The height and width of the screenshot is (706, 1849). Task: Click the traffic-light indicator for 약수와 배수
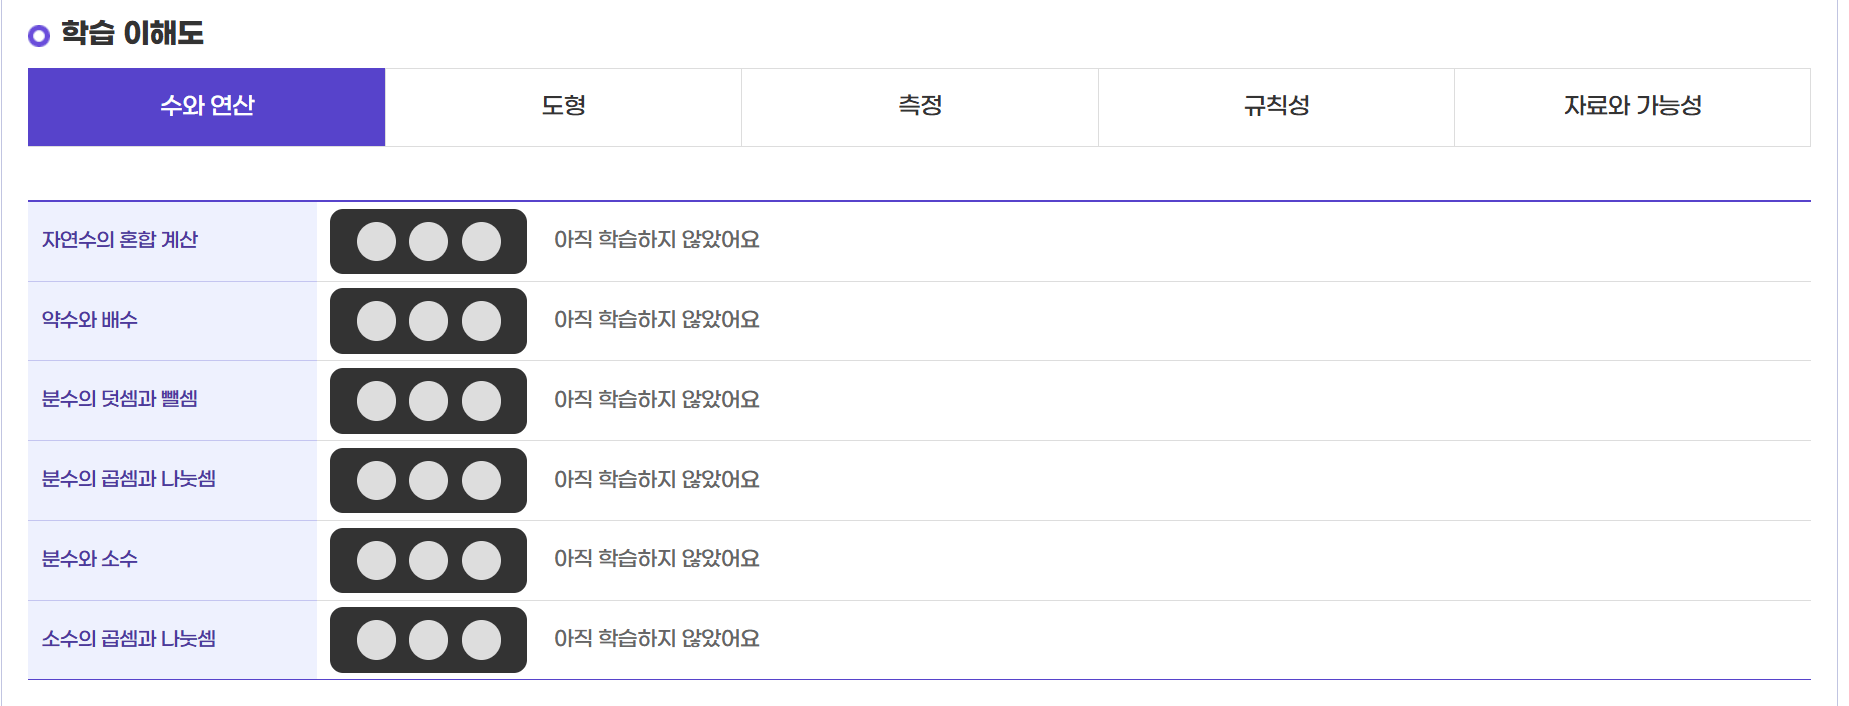[428, 321]
